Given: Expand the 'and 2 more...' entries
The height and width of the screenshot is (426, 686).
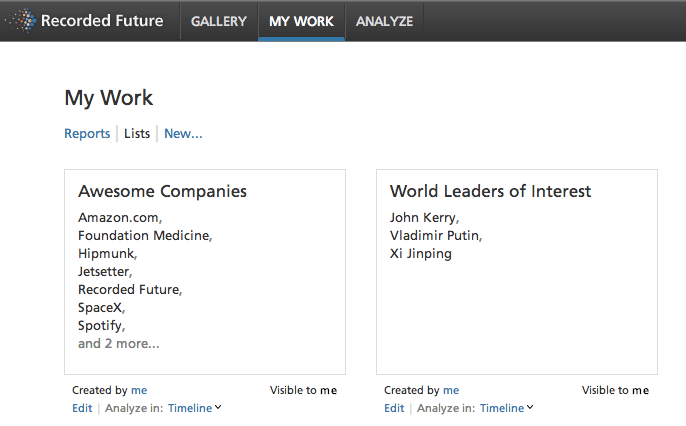Looking at the screenshot, I should 118,344.
